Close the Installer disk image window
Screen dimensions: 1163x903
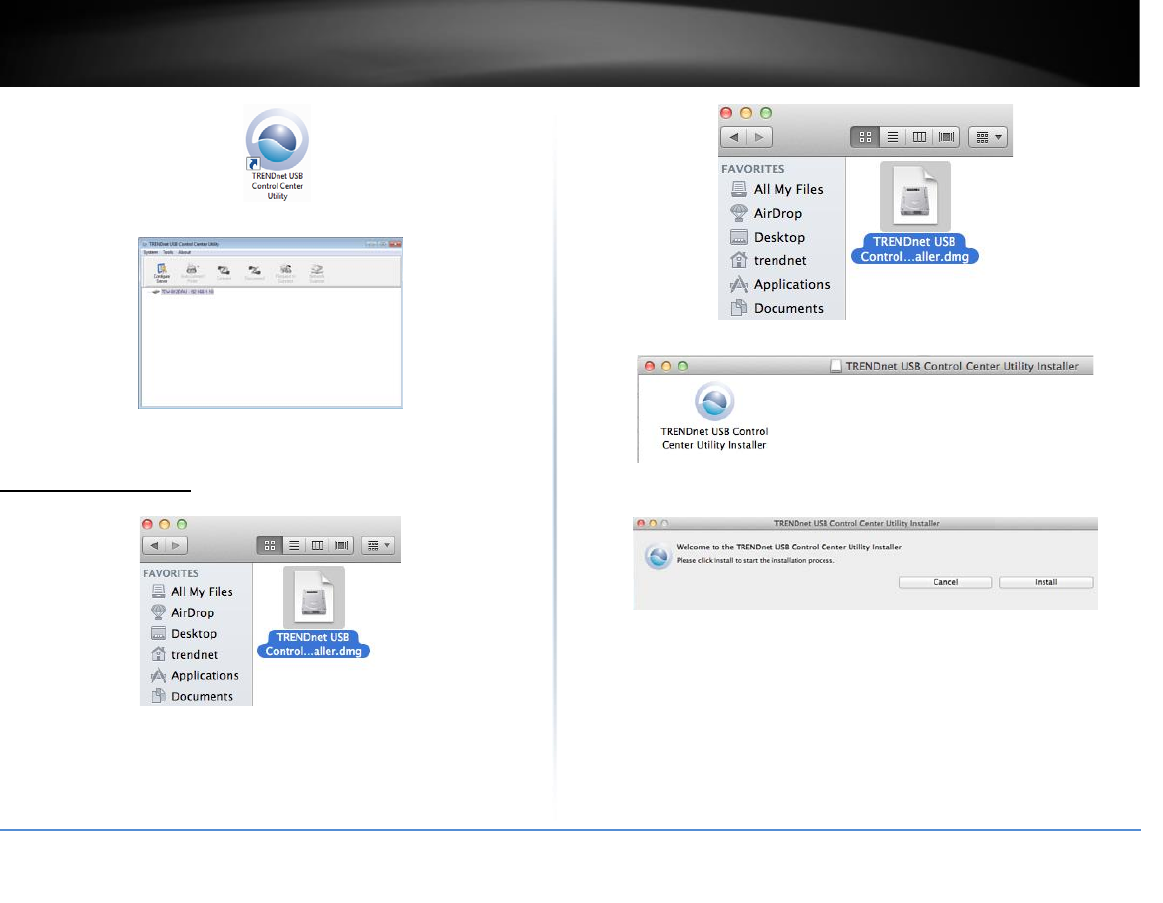pos(650,366)
